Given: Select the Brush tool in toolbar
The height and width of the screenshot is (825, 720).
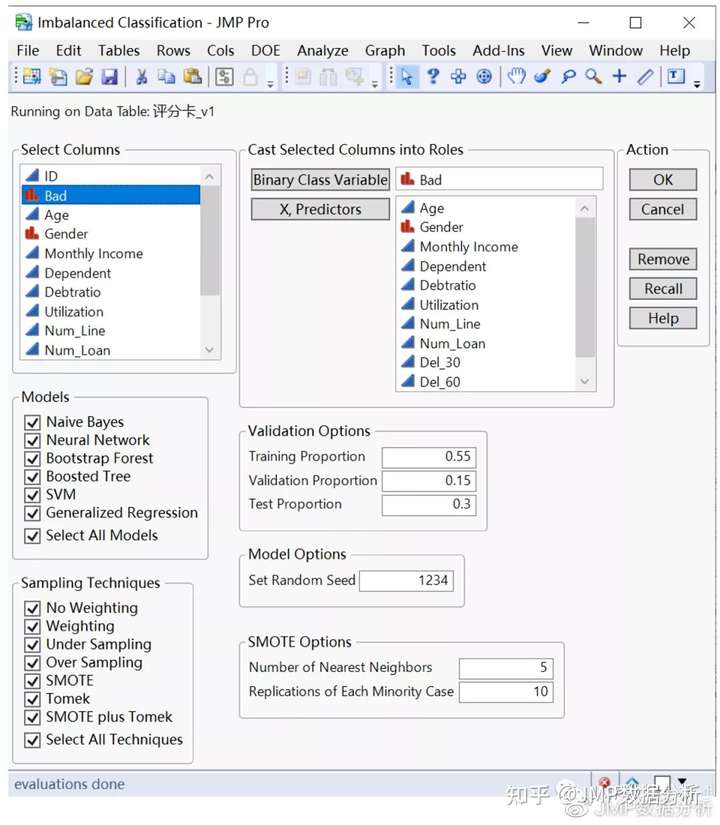Looking at the screenshot, I should (x=542, y=77).
